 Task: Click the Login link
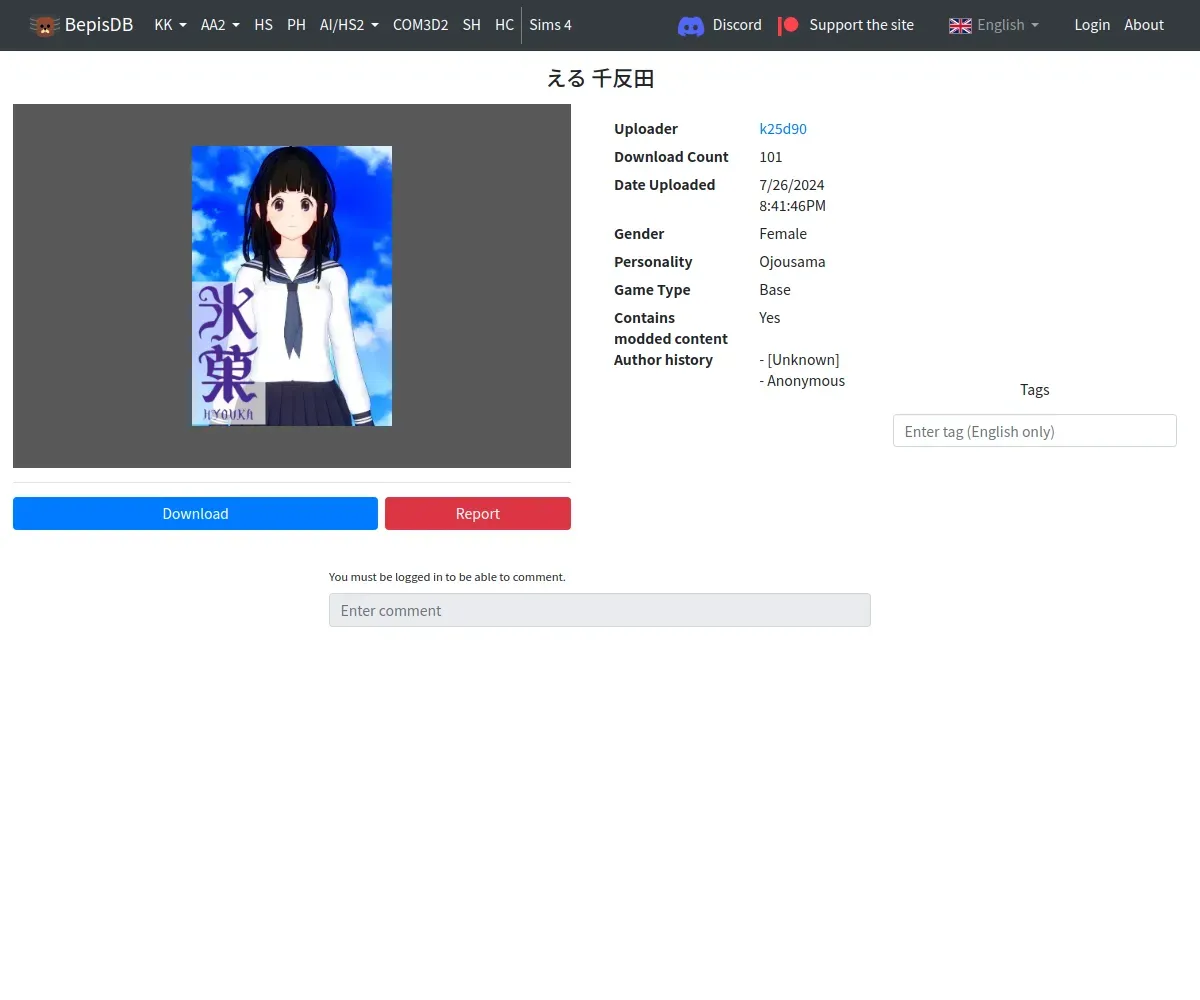[x=1092, y=25]
